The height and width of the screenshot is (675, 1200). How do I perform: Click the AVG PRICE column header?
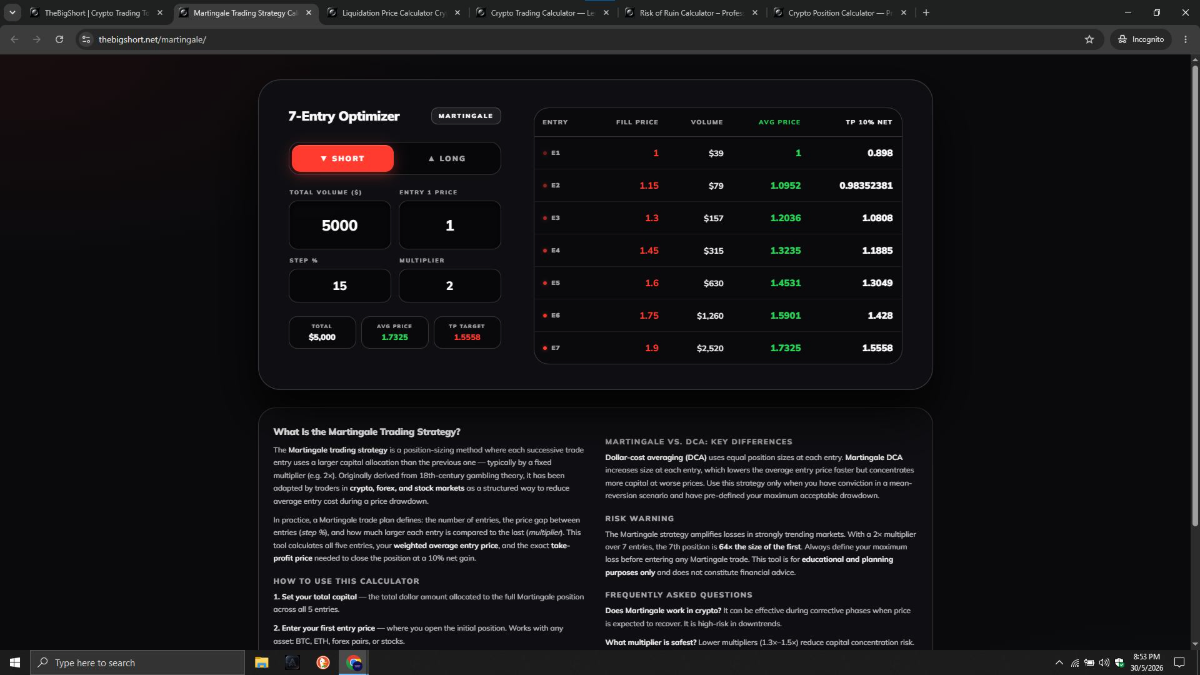point(779,122)
